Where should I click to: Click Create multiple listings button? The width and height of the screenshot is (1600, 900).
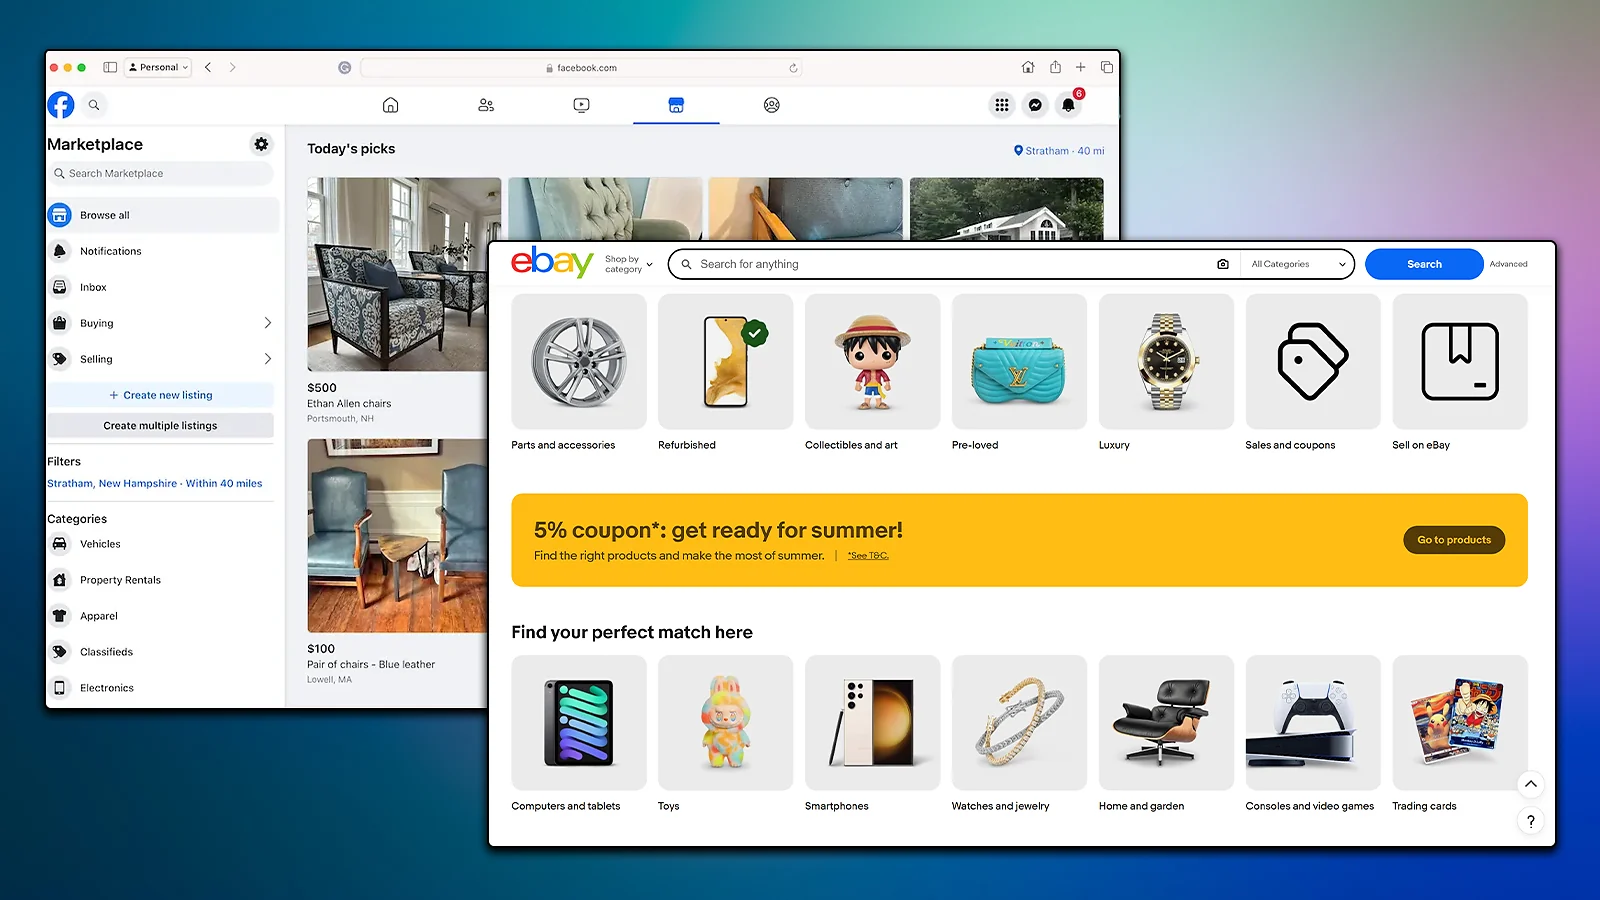160,425
